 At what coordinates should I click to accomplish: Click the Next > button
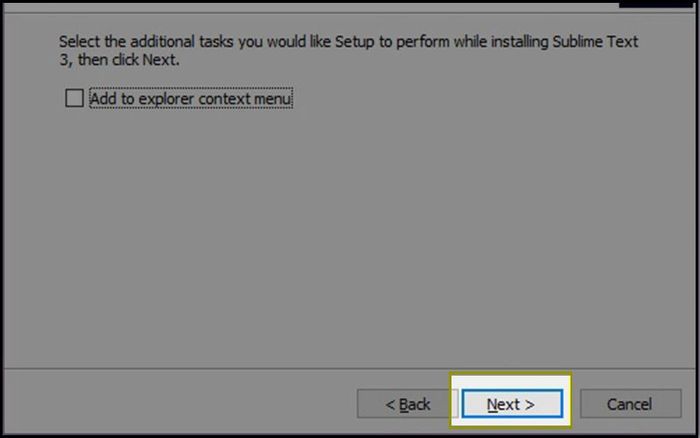512,404
